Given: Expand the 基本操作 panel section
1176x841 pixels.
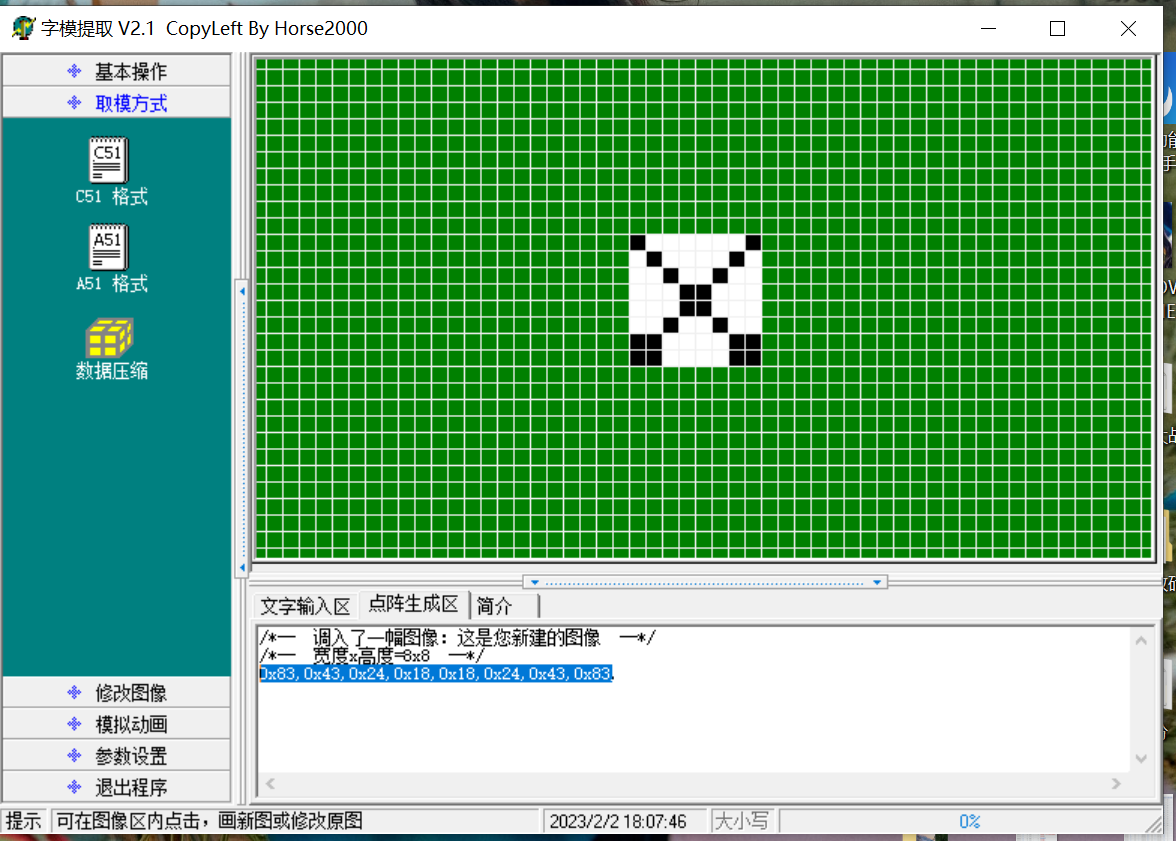Looking at the screenshot, I should [x=117, y=72].
